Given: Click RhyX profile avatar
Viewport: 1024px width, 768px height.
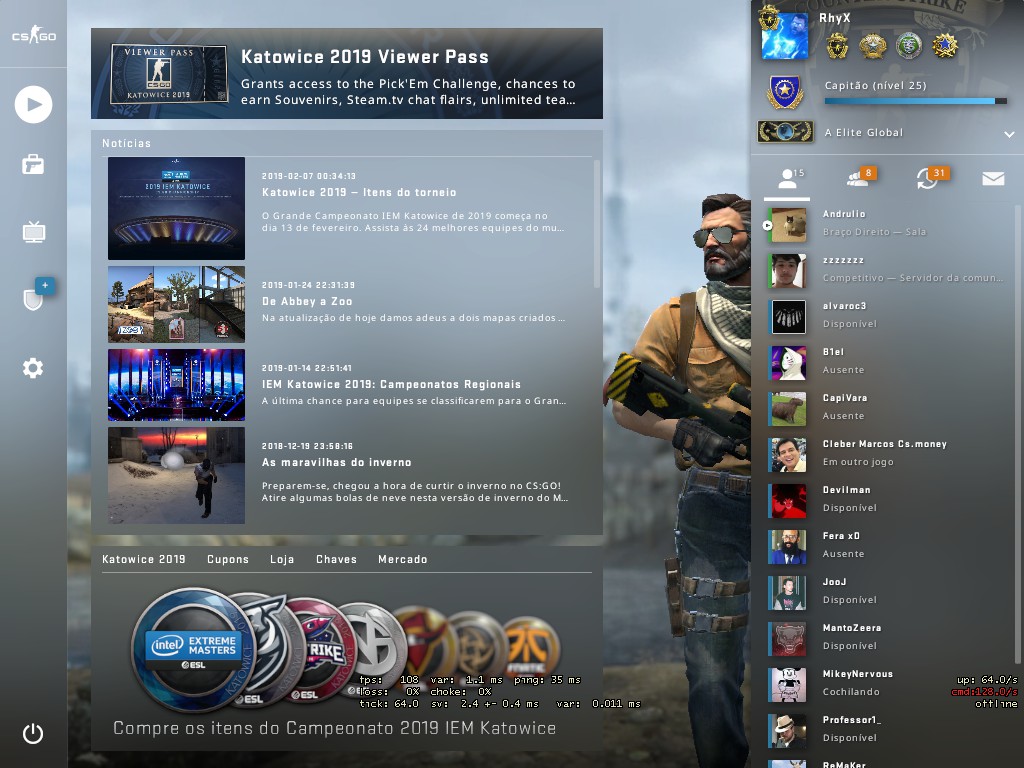Looking at the screenshot, I should (x=785, y=36).
